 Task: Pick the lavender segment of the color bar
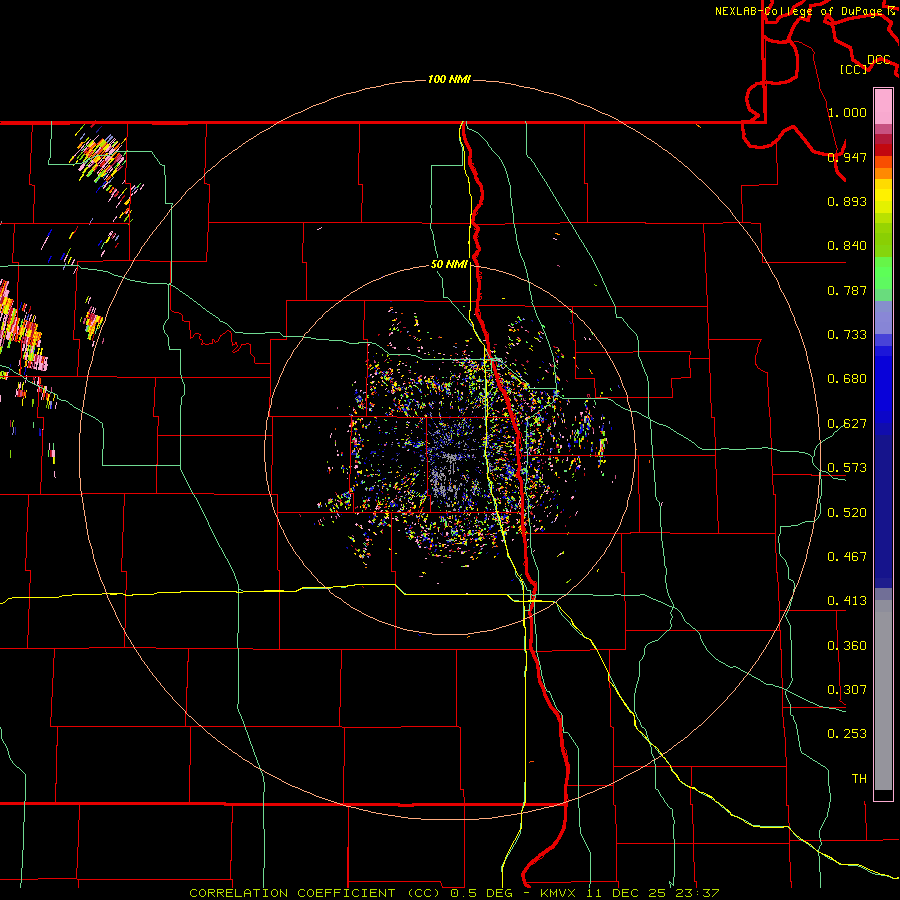click(883, 318)
